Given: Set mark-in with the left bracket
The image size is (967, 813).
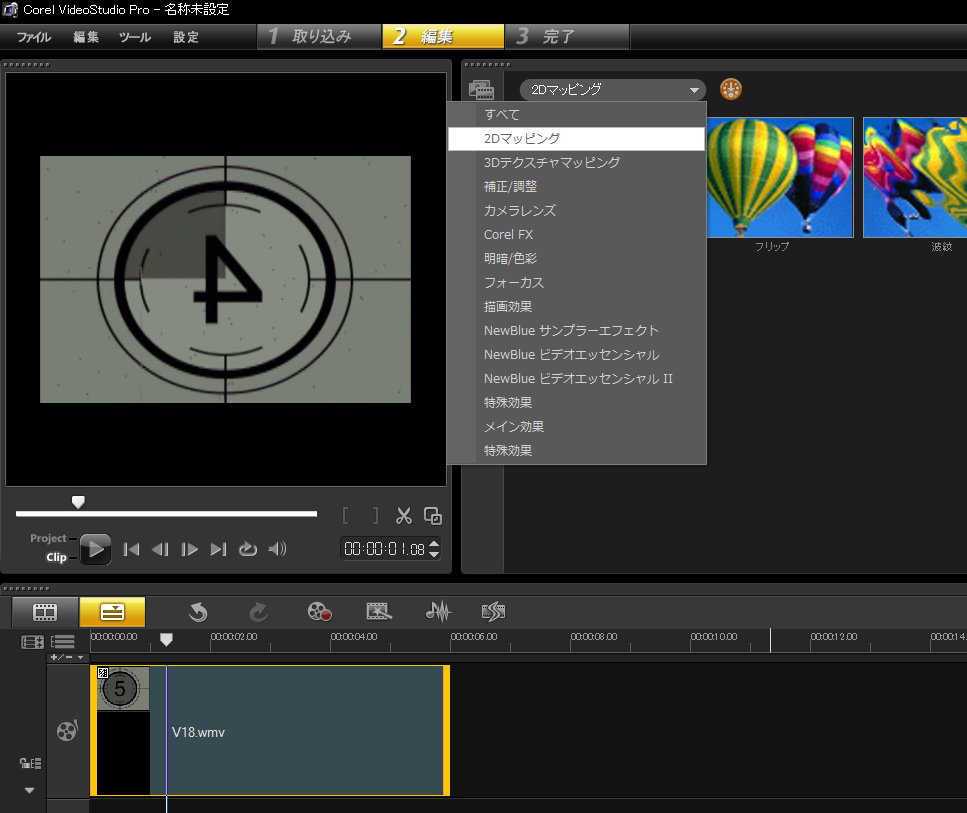Looking at the screenshot, I should coord(345,516).
